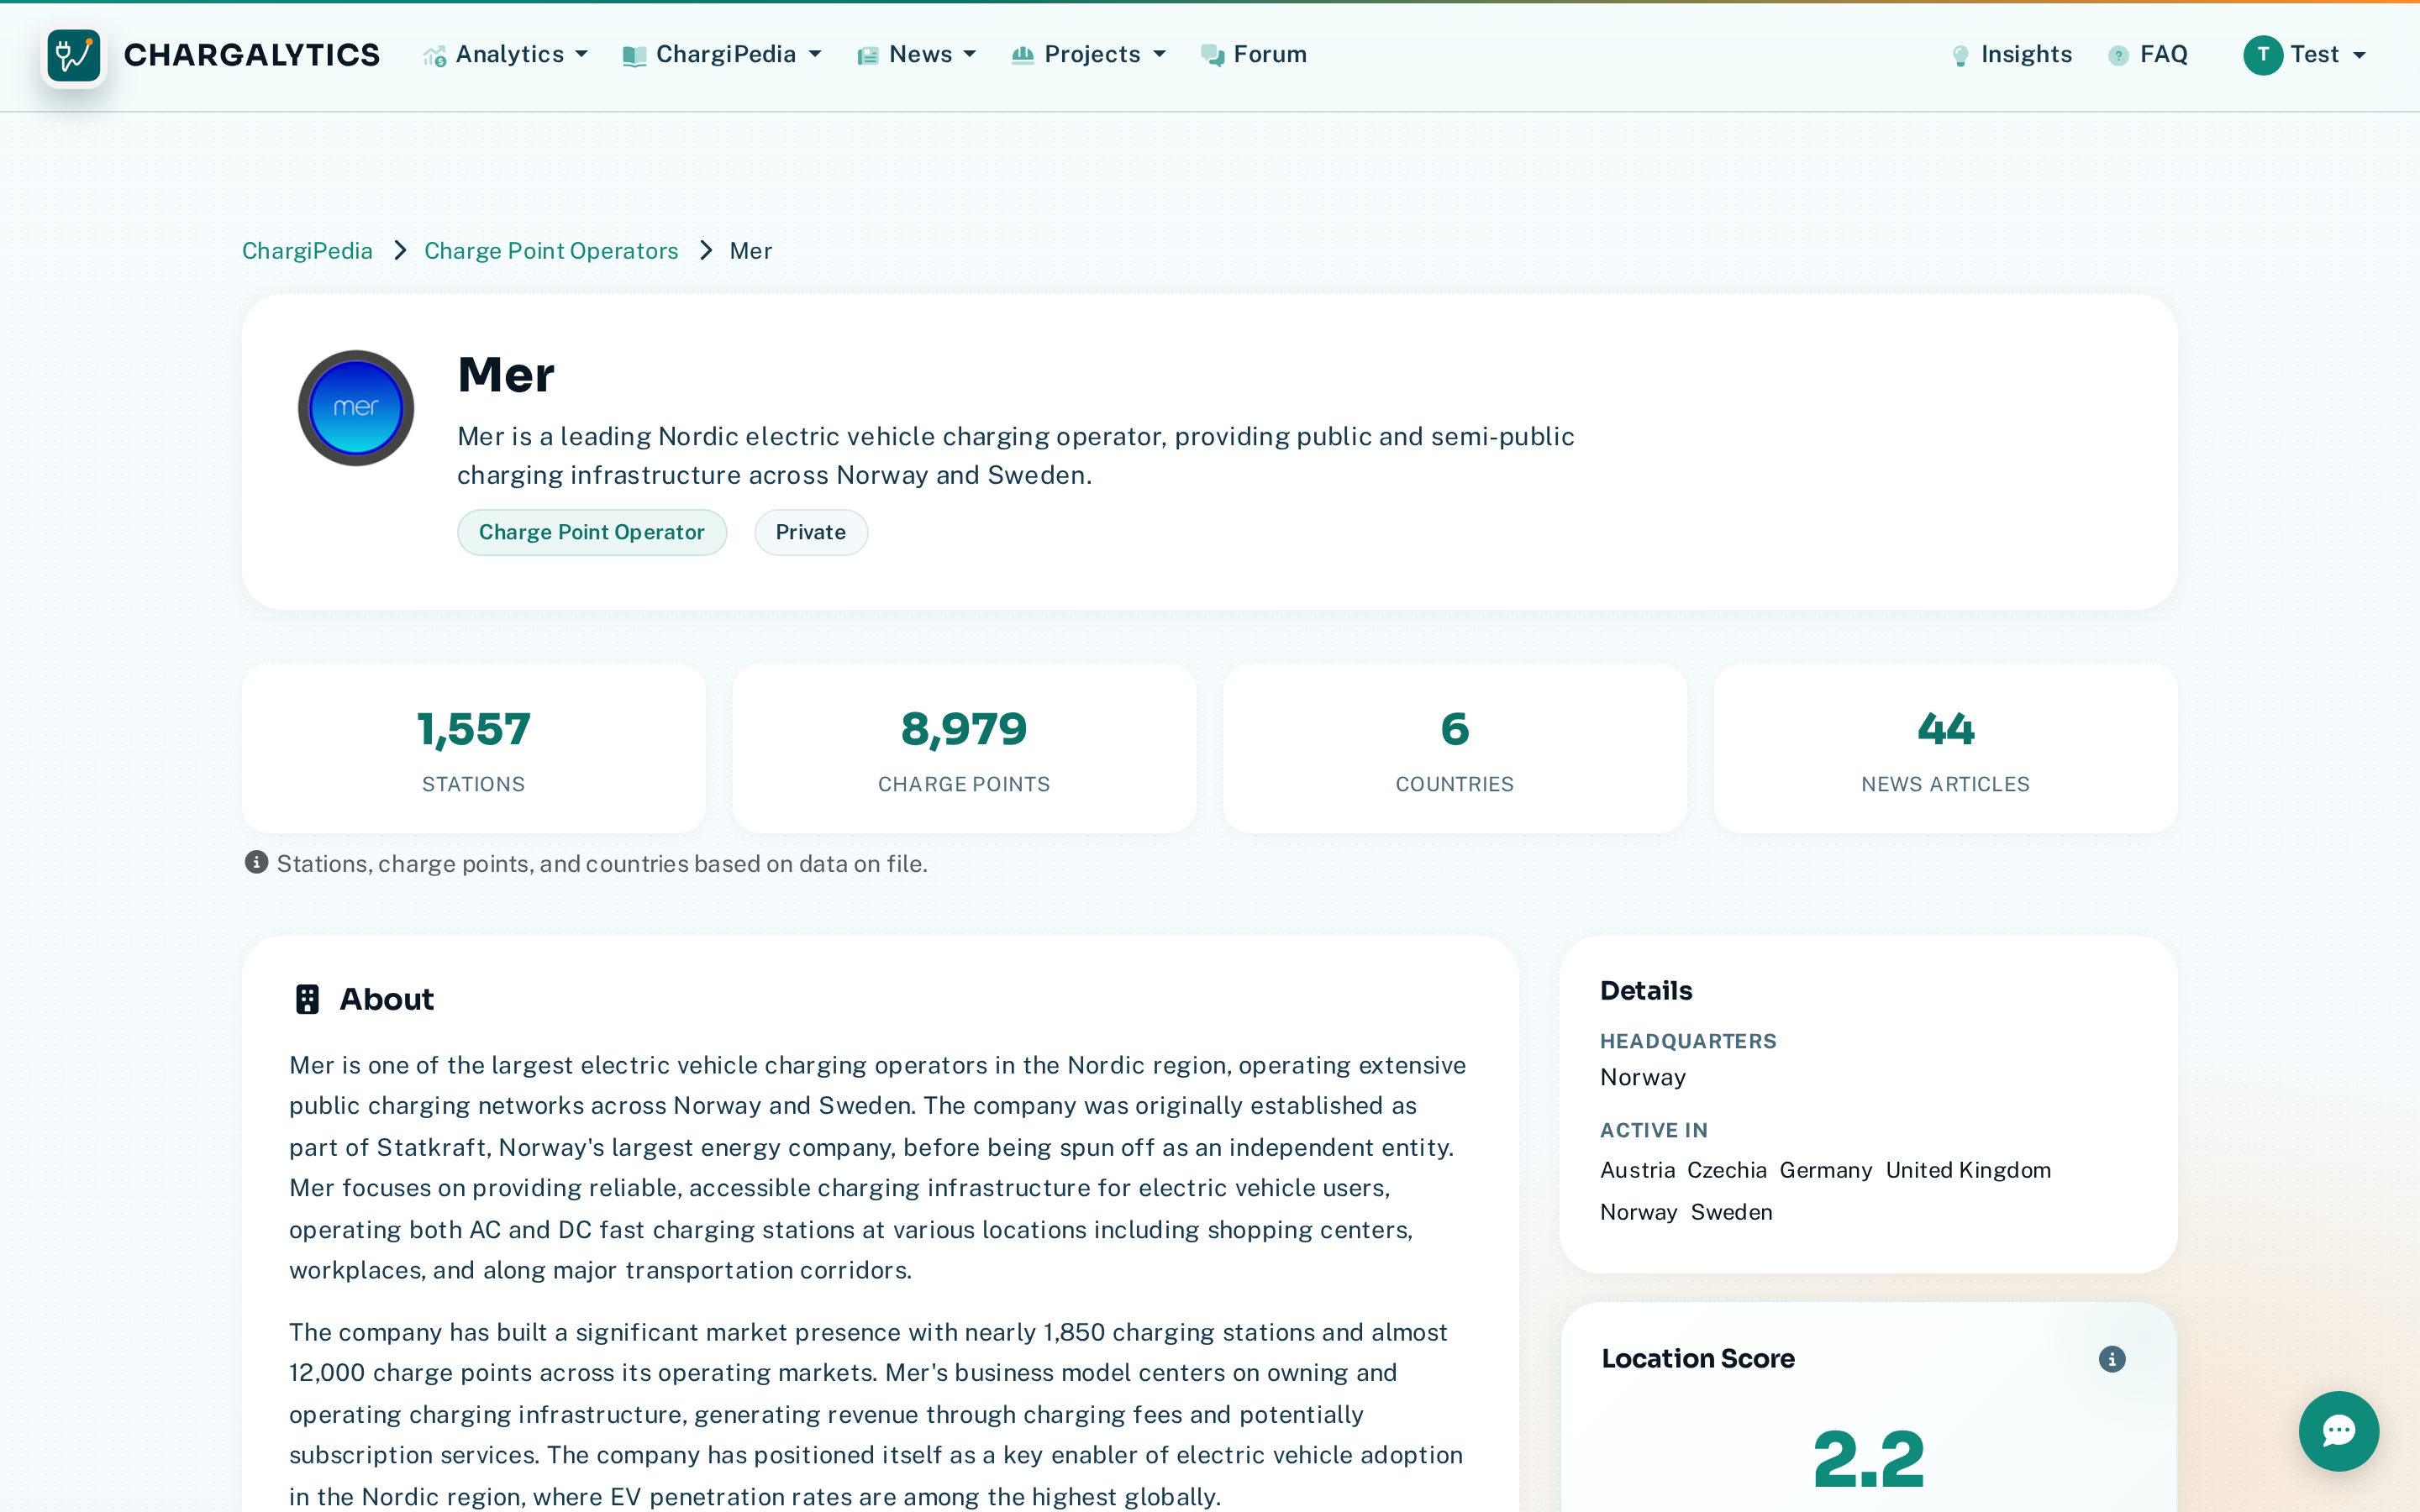2420x1512 pixels.
Task: Click the info icon beside the stations data note
Action: click(x=257, y=862)
